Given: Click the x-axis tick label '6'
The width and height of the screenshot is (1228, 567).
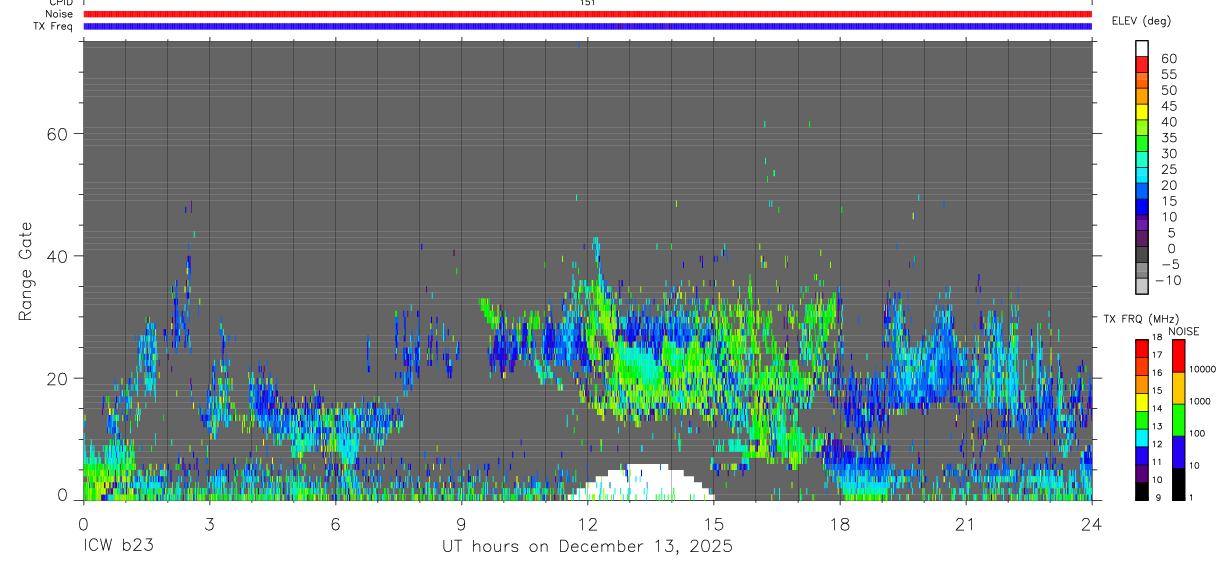Looking at the screenshot, I should [x=335, y=524].
